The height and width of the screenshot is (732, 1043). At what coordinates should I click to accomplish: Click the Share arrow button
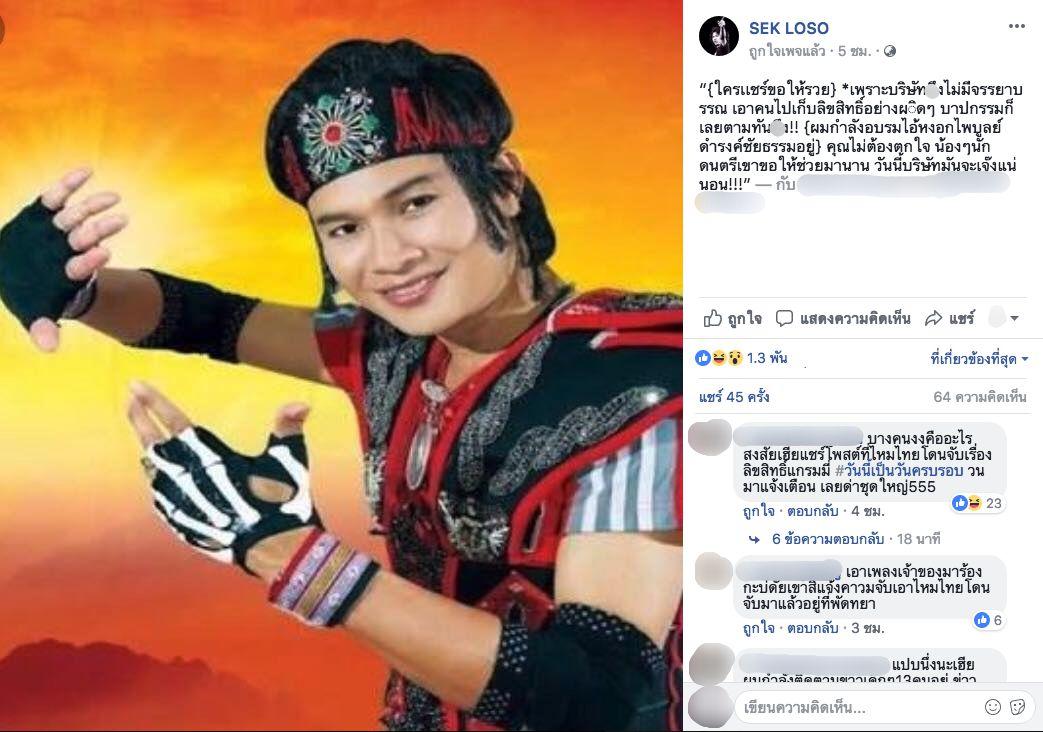tap(949, 318)
